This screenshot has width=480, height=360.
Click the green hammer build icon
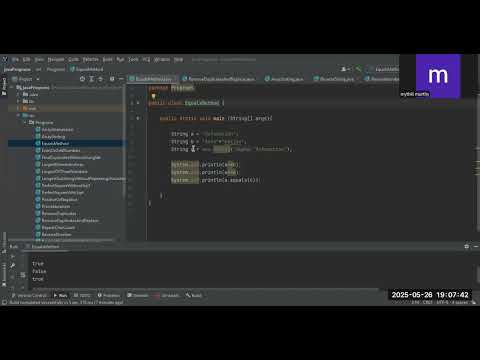(358, 69)
